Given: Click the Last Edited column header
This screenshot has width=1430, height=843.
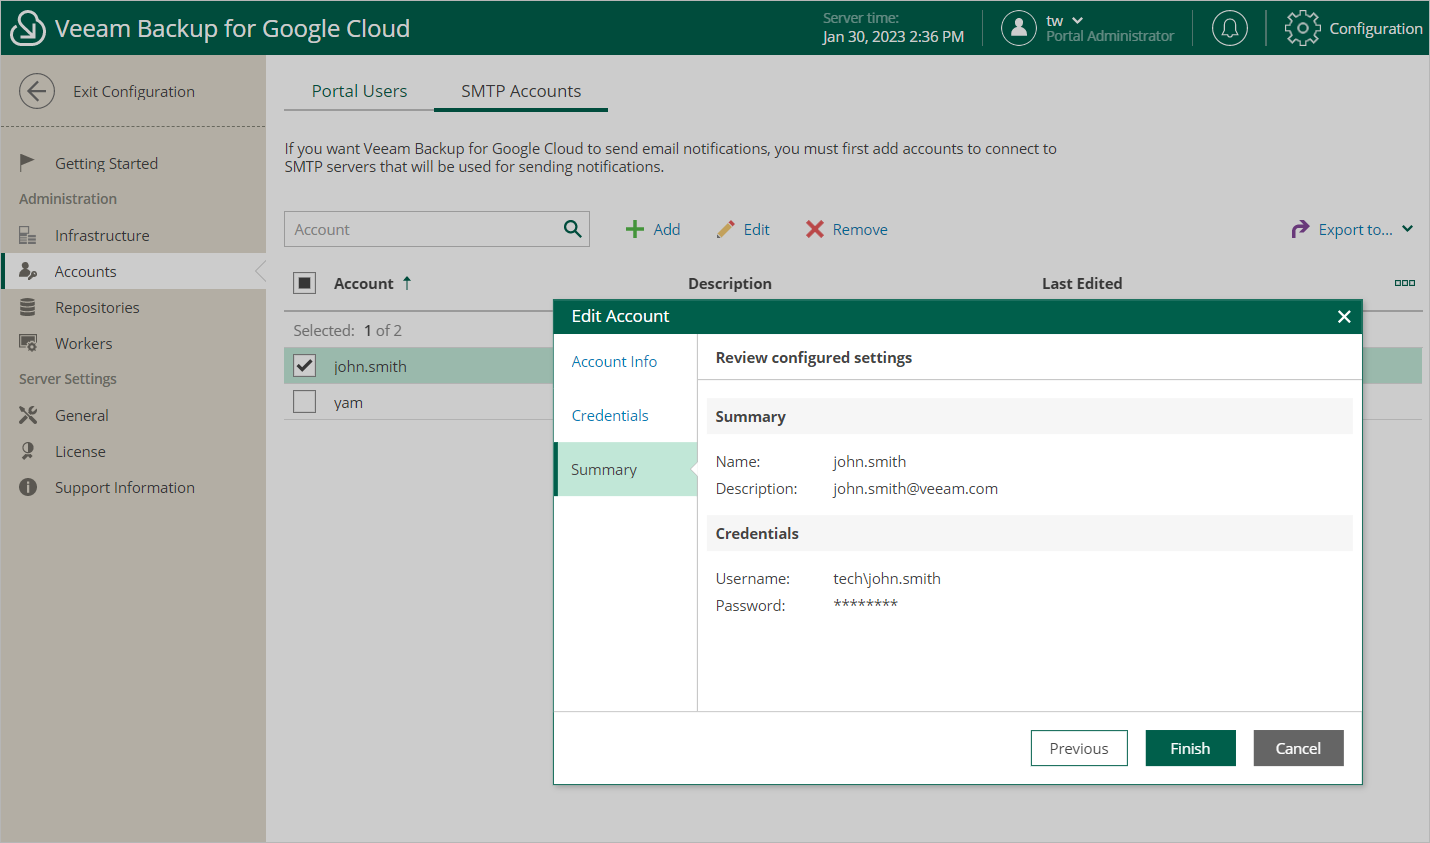Looking at the screenshot, I should point(1082,283).
